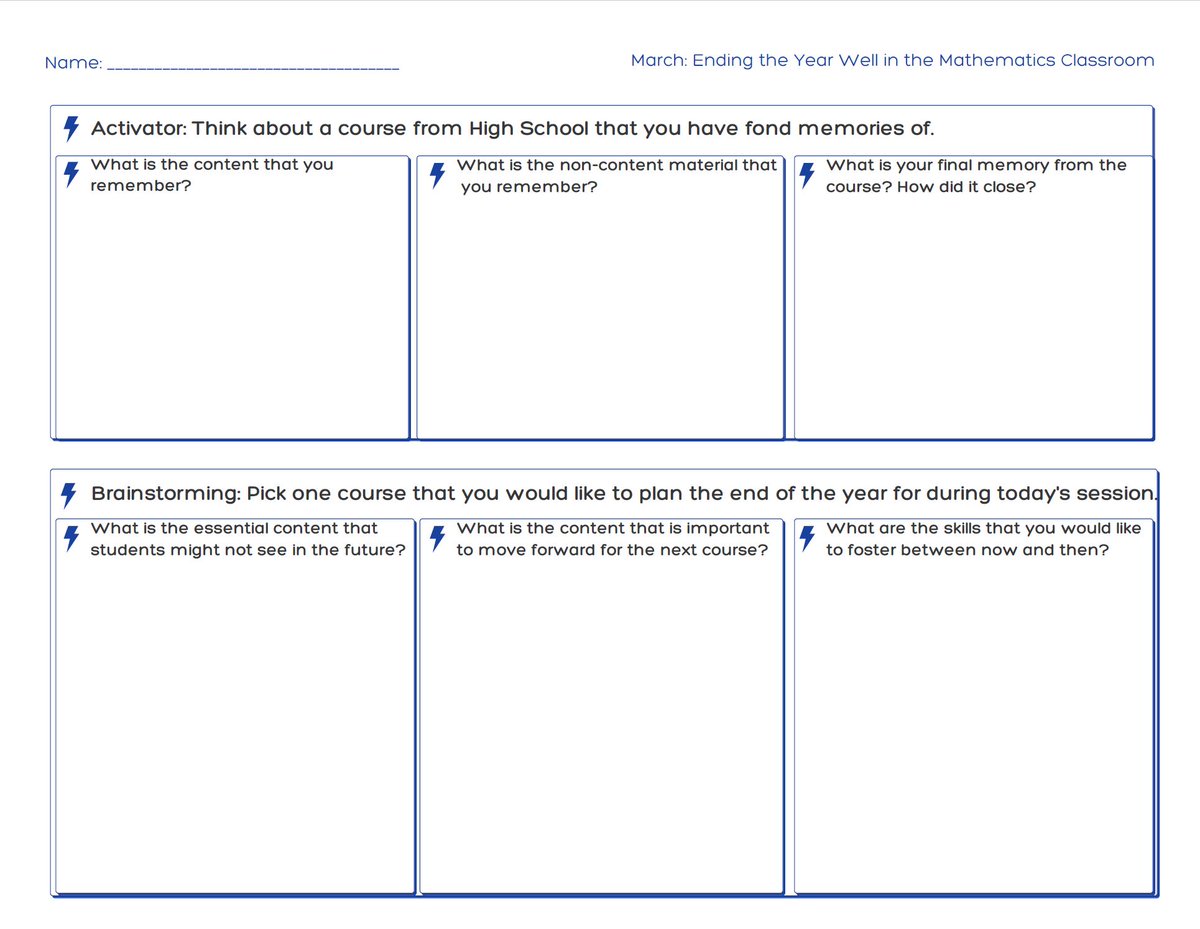Viewport: 1200px width, 929px height.
Task: Click the text 'What is your final memory from the course?'
Action: (x=976, y=176)
